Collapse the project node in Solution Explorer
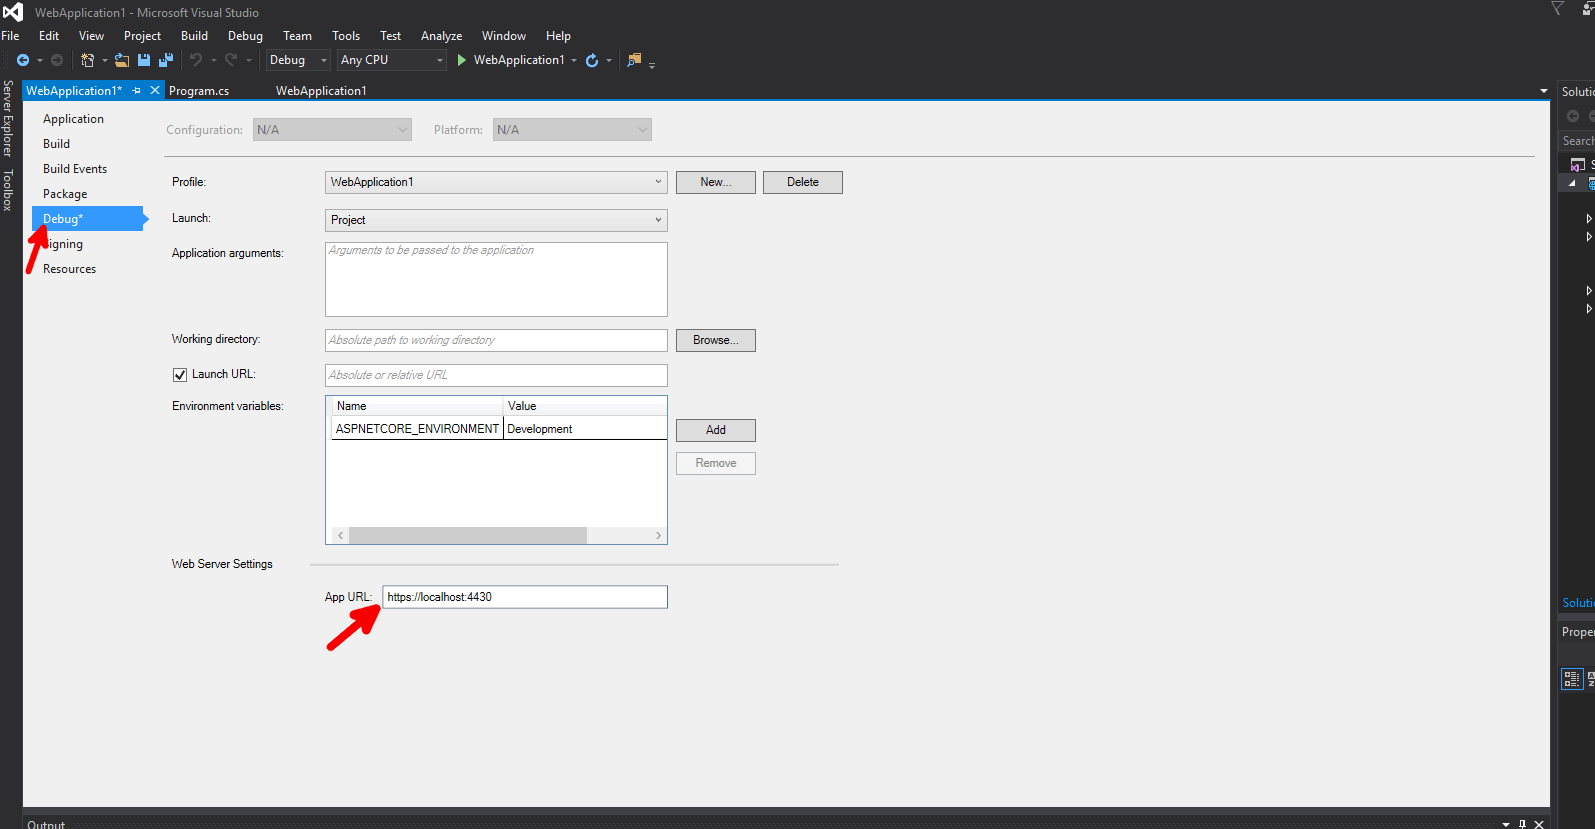The width and height of the screenshot is (1595, 829). (x=1572, y=183)
